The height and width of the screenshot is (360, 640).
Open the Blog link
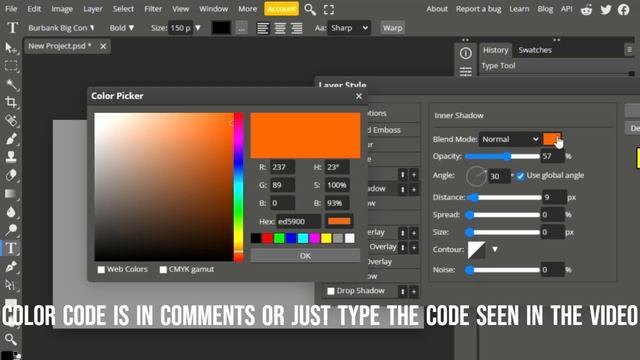click(544, 9)
